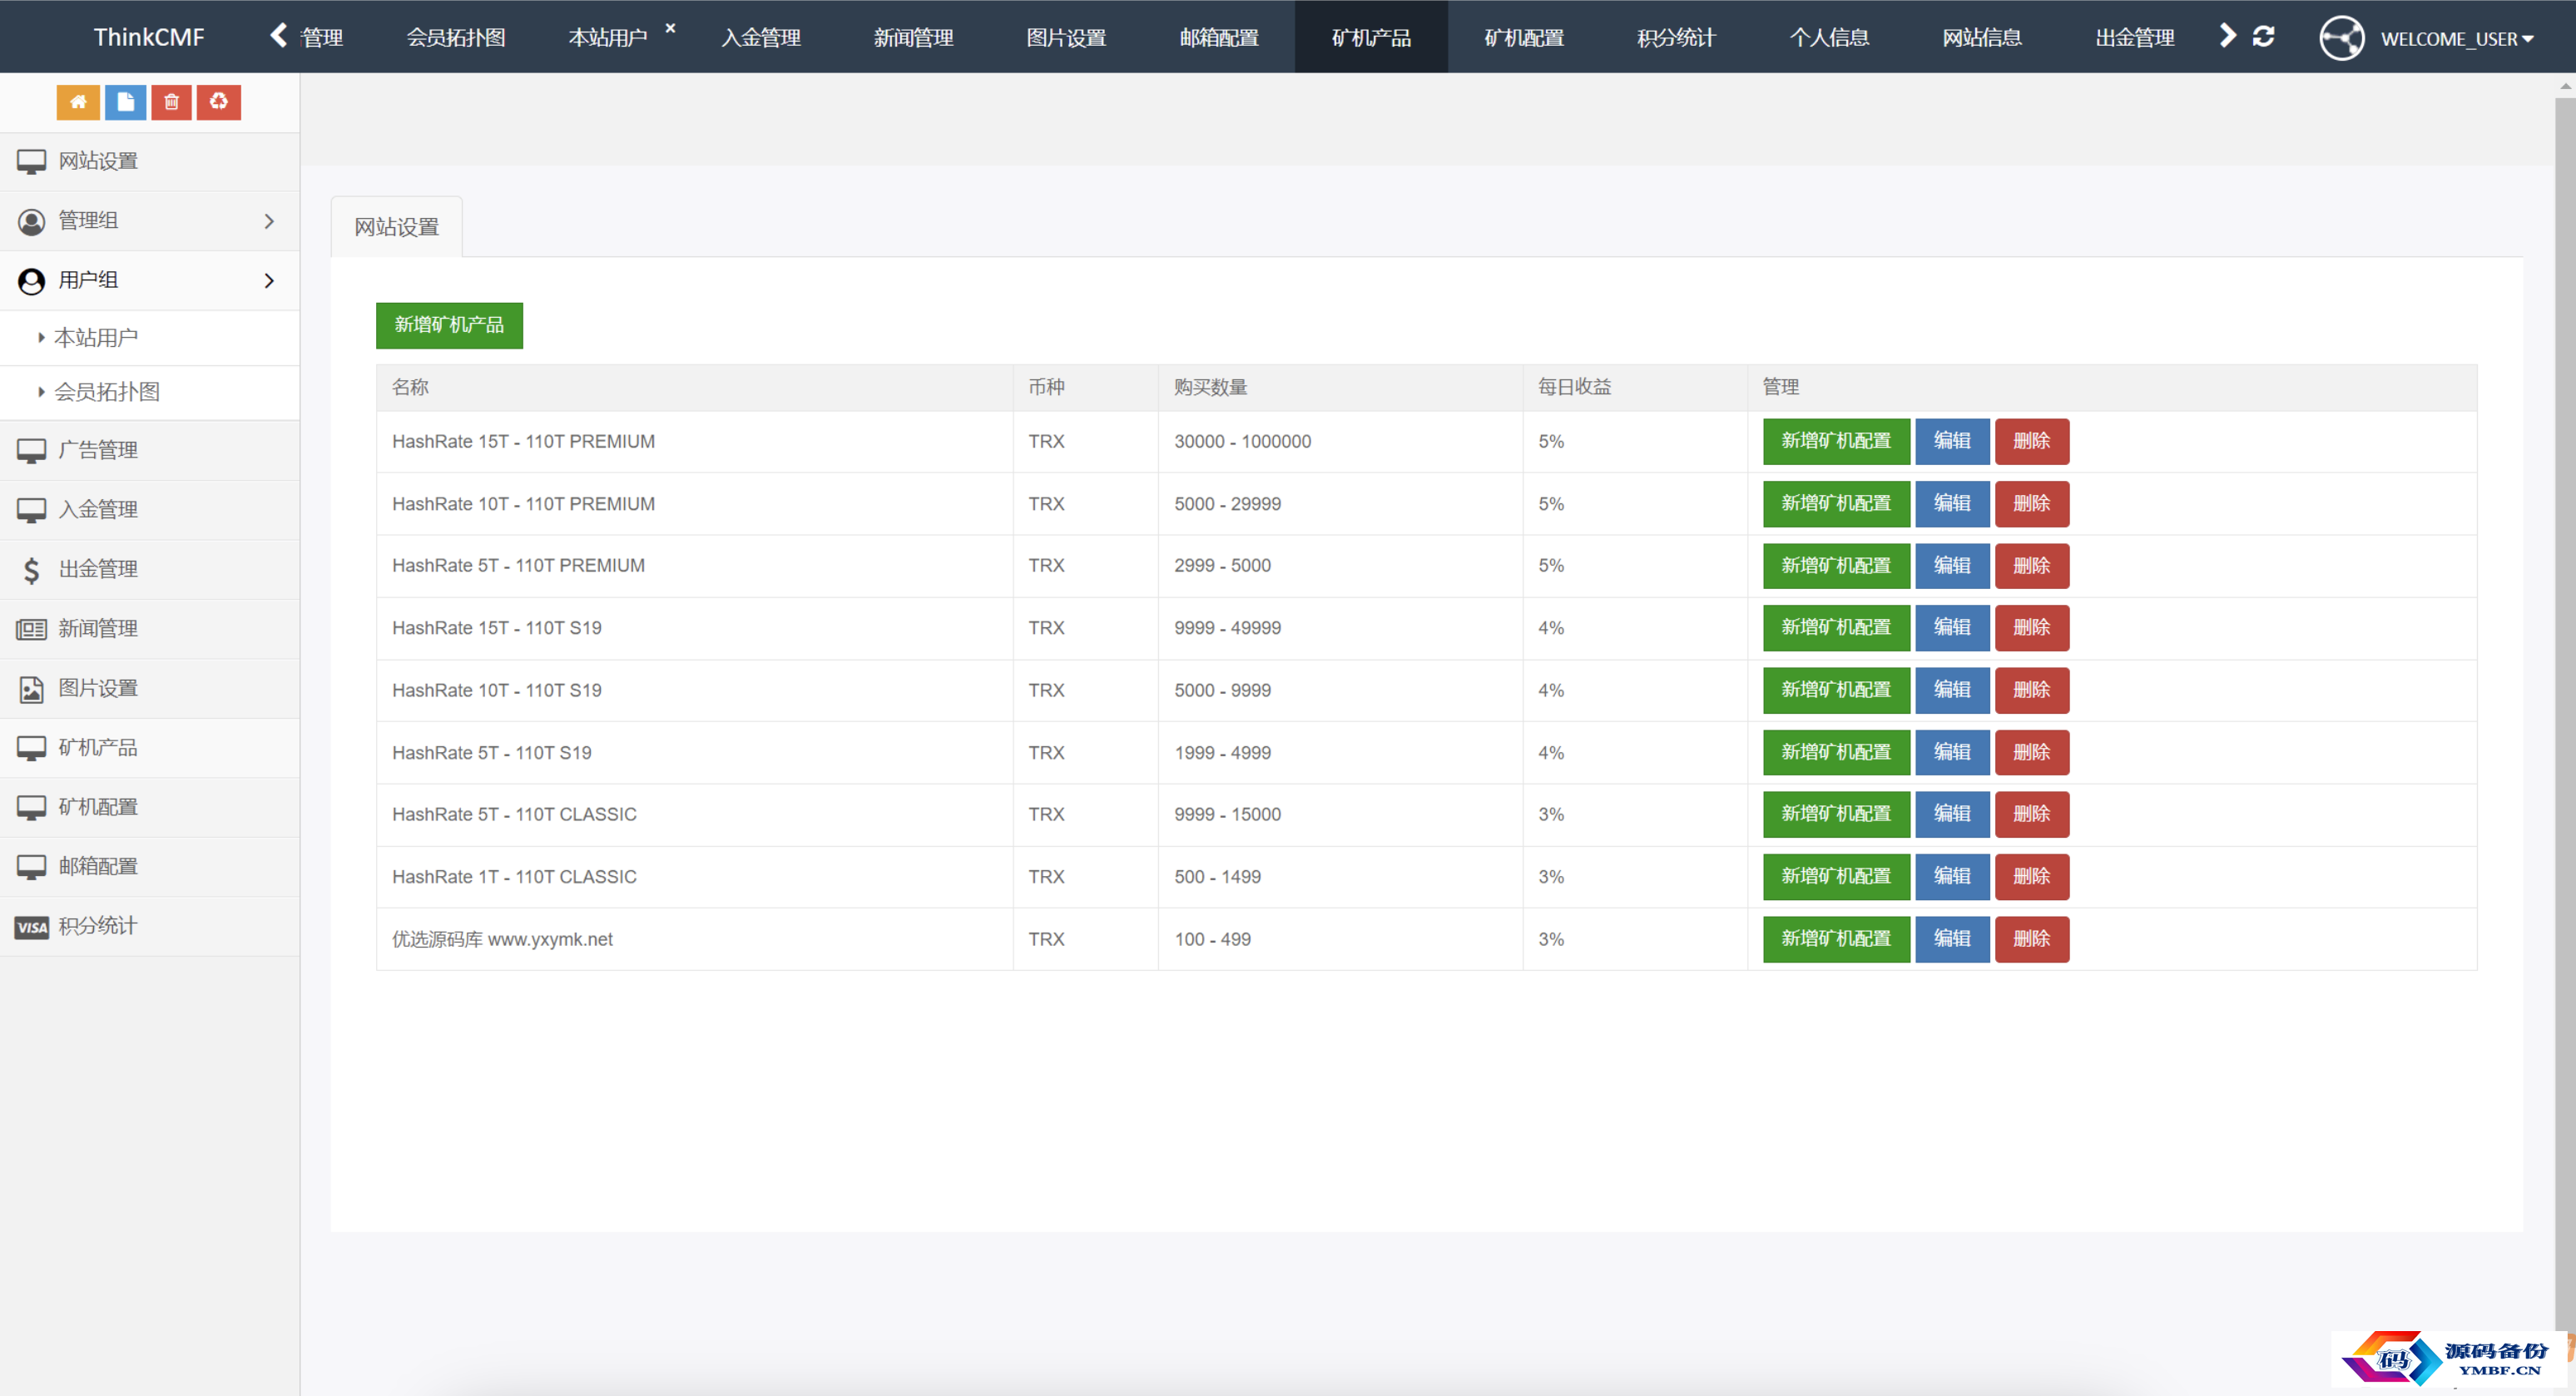The image size is (2576, 1396).
Task: Click the monitor icon beside 邮箱配置 in sidebar
Action: click(31, 867)
